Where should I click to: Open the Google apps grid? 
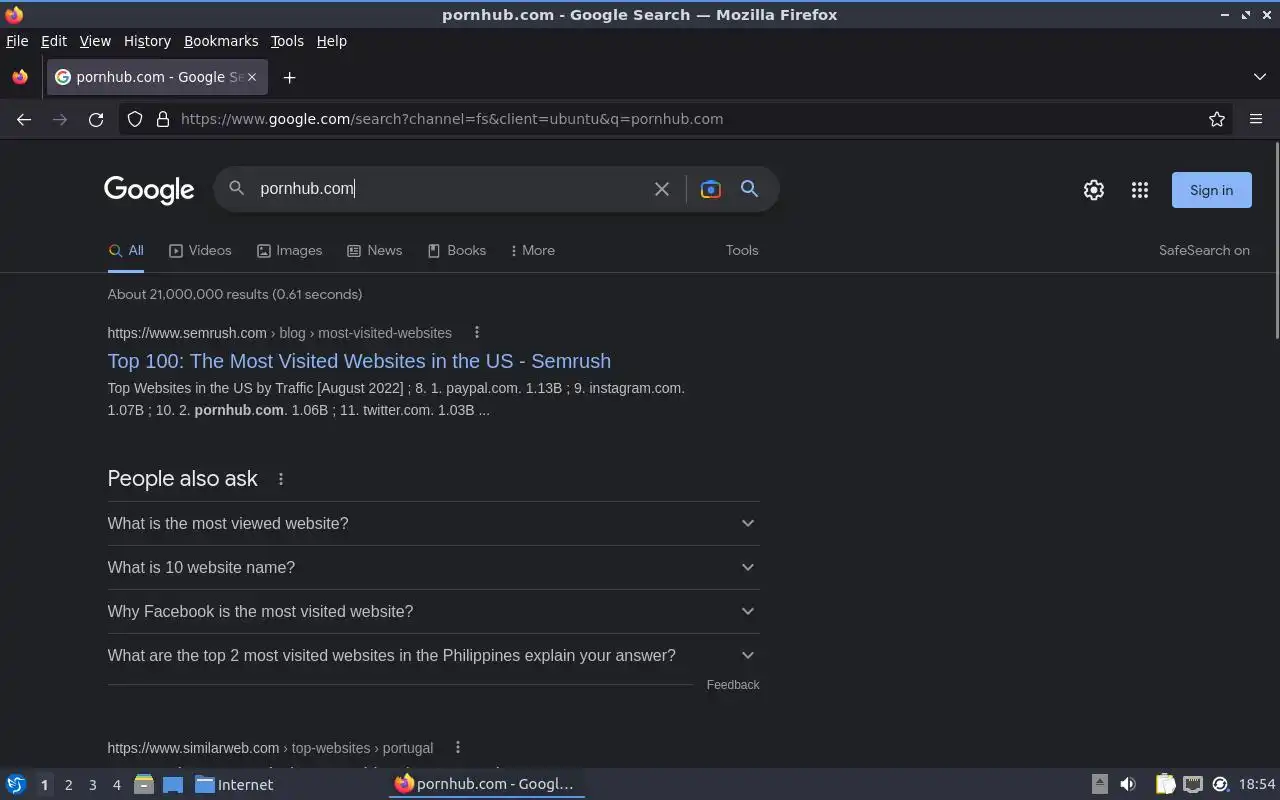pyautogui.click(x=1139, y=190)
